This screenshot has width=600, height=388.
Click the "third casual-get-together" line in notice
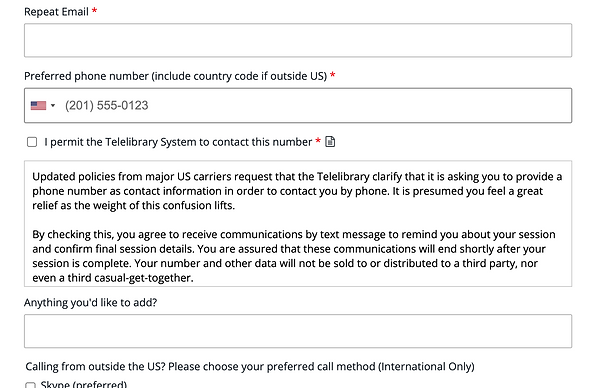pyautogui.click(x=113, y=278)
